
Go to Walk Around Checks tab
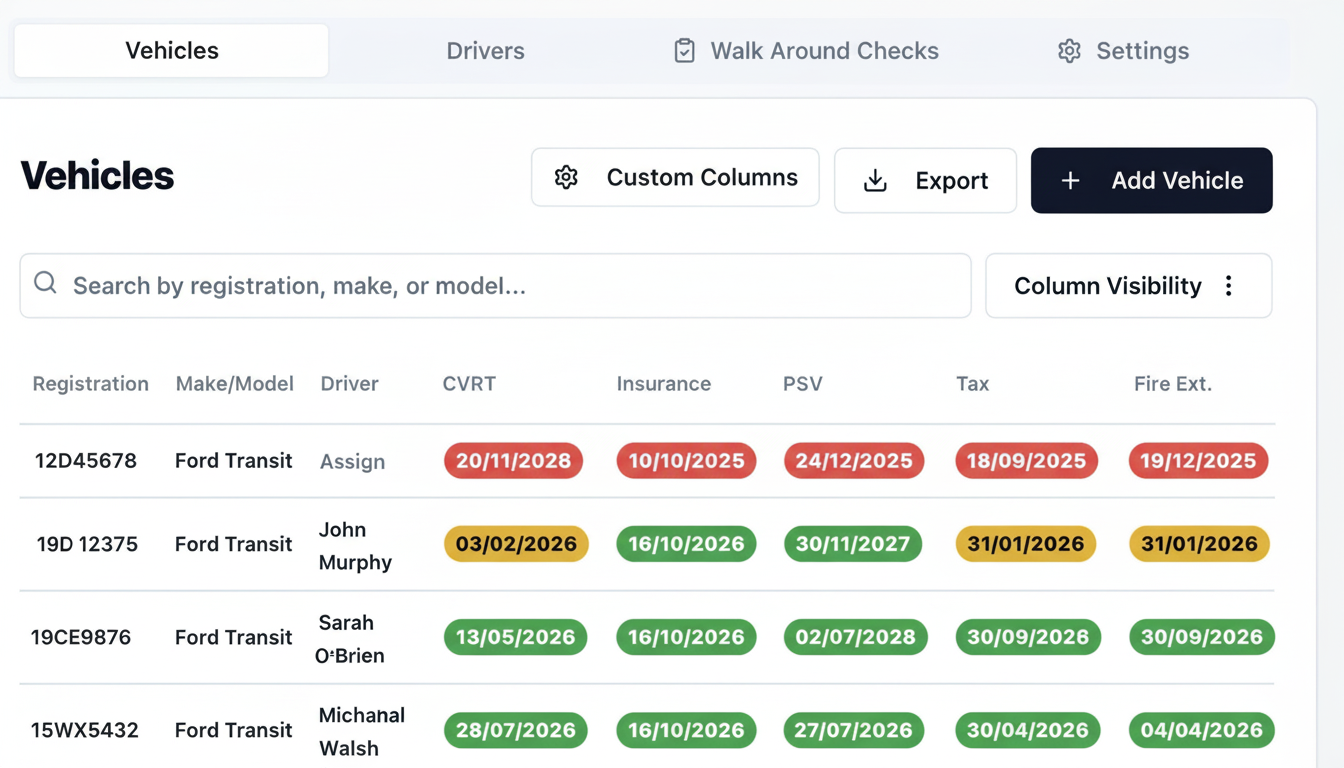tap(806, 51)
